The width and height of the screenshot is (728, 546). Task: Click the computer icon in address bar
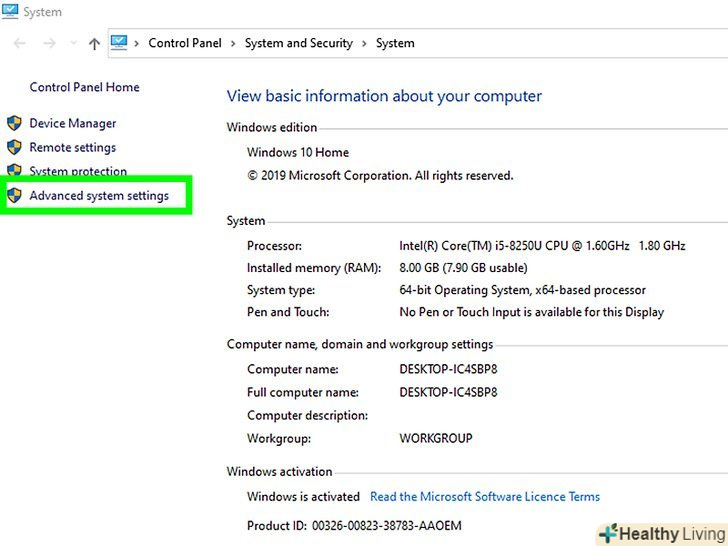point(119,43)
